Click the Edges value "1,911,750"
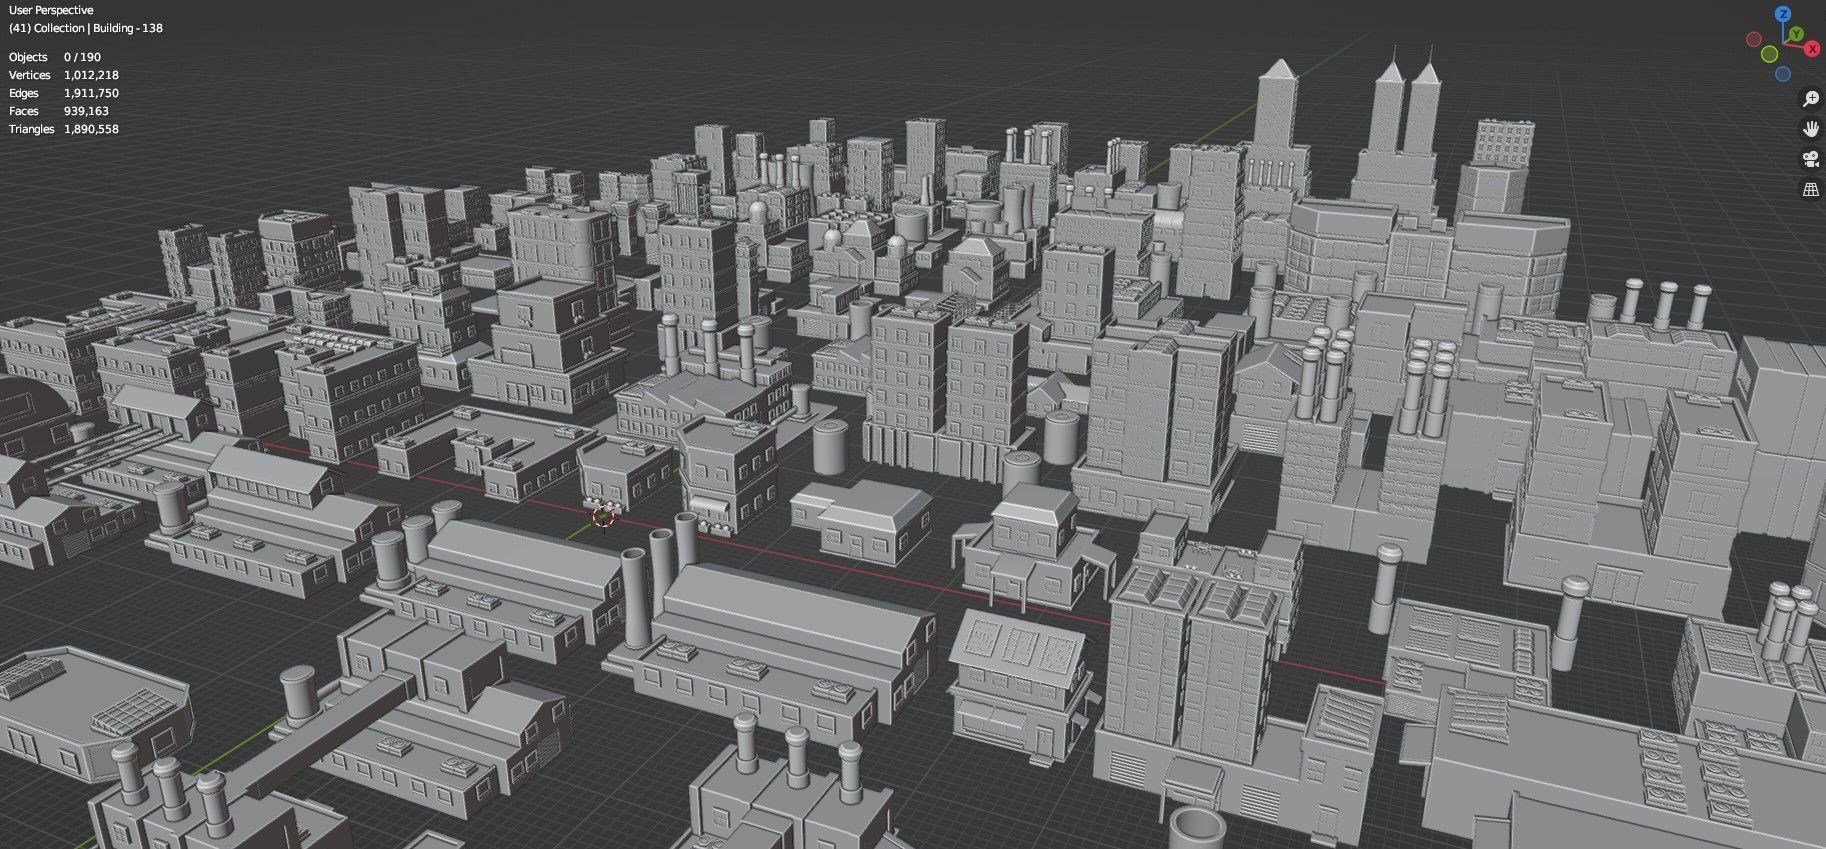The height and width of the screenshot is (849, 1826). point(91,93)
